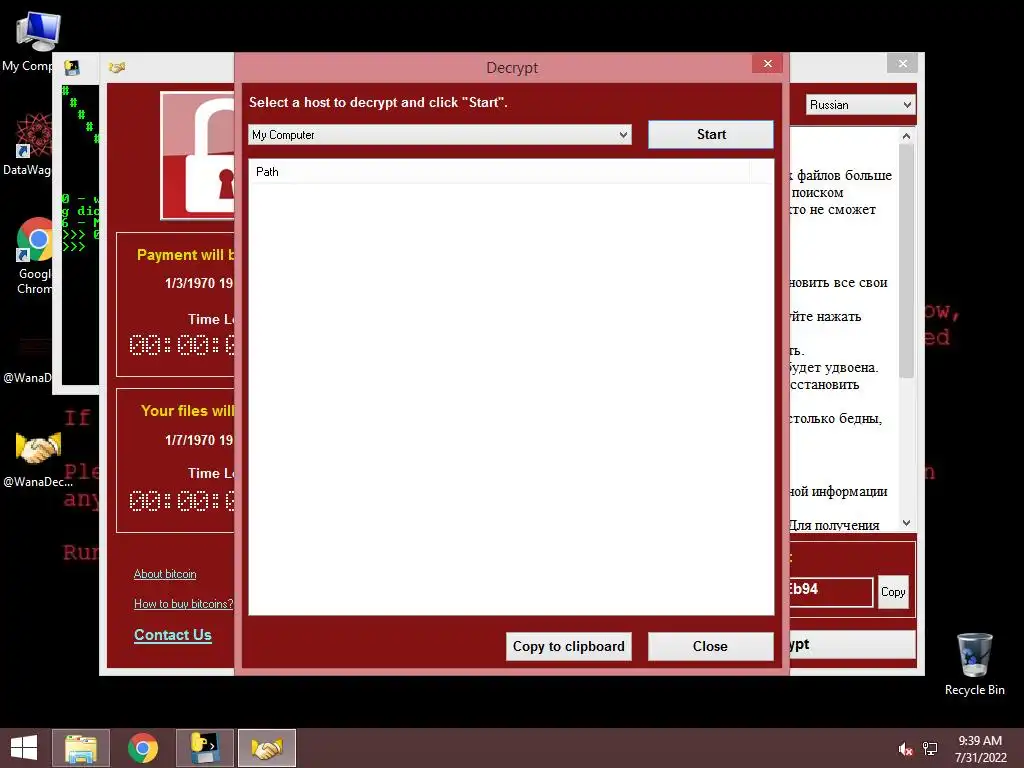This screenshot has height=768, width=1024.
Task: Close the Wana Decryptor main window
Action: (x=903, y=63)
